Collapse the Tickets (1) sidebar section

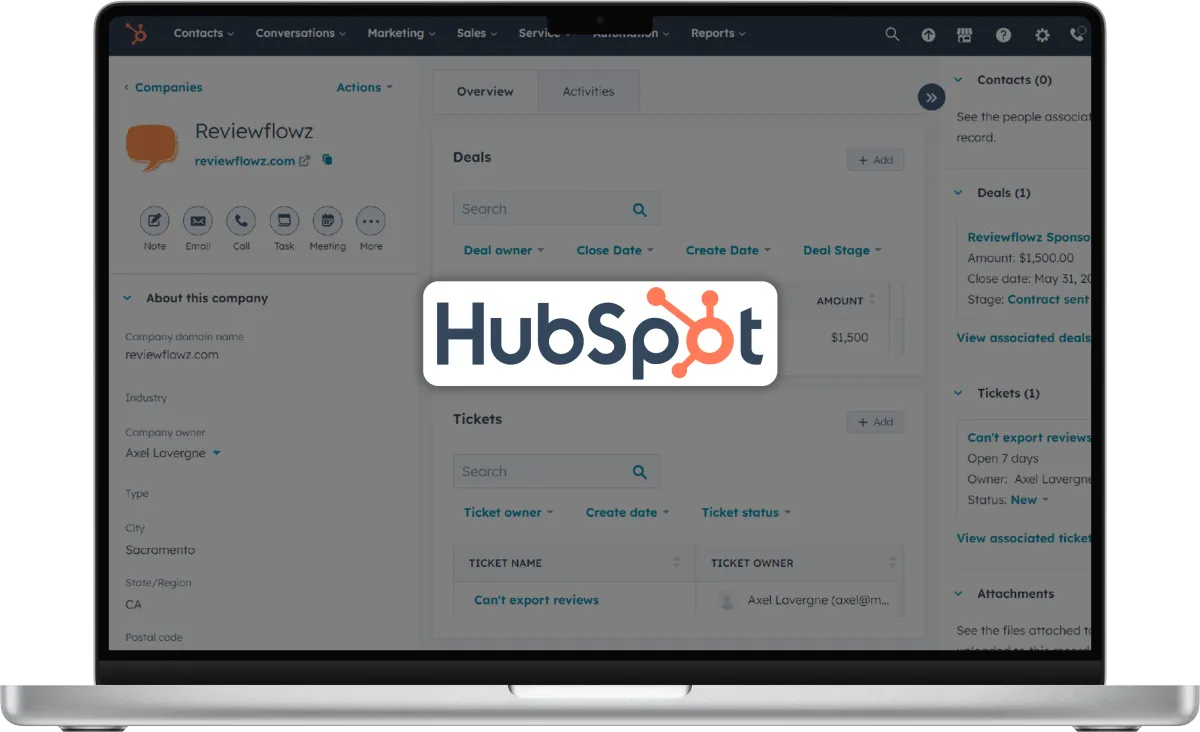pos(958,394)
